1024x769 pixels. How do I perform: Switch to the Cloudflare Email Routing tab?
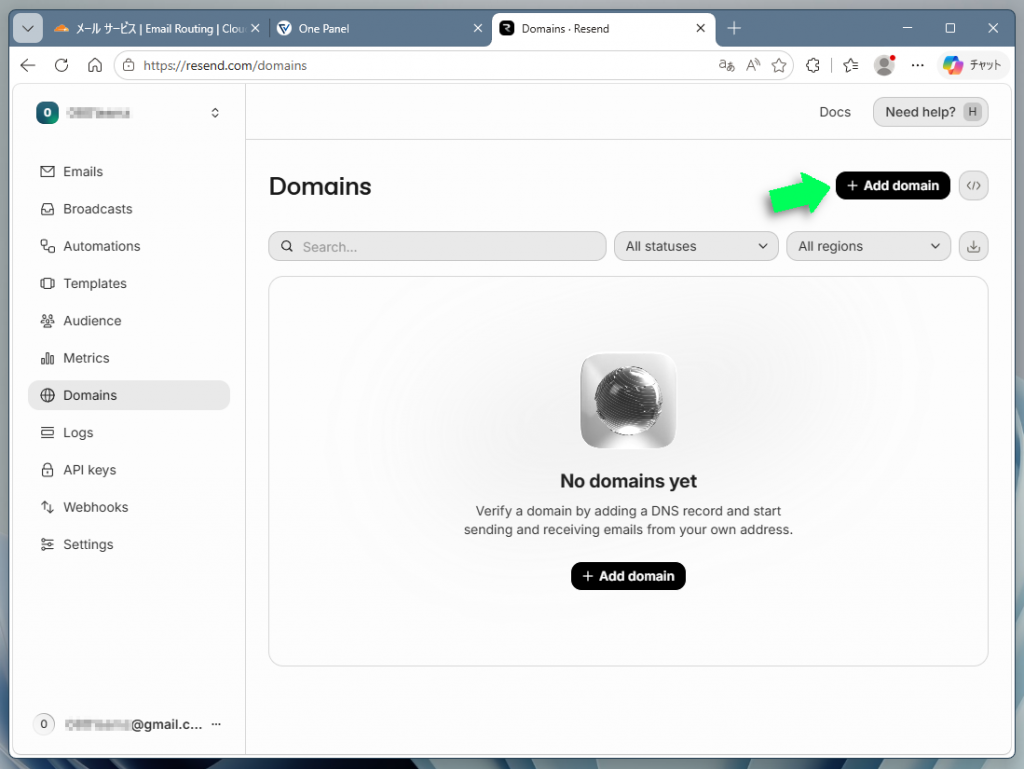(157, 28)
